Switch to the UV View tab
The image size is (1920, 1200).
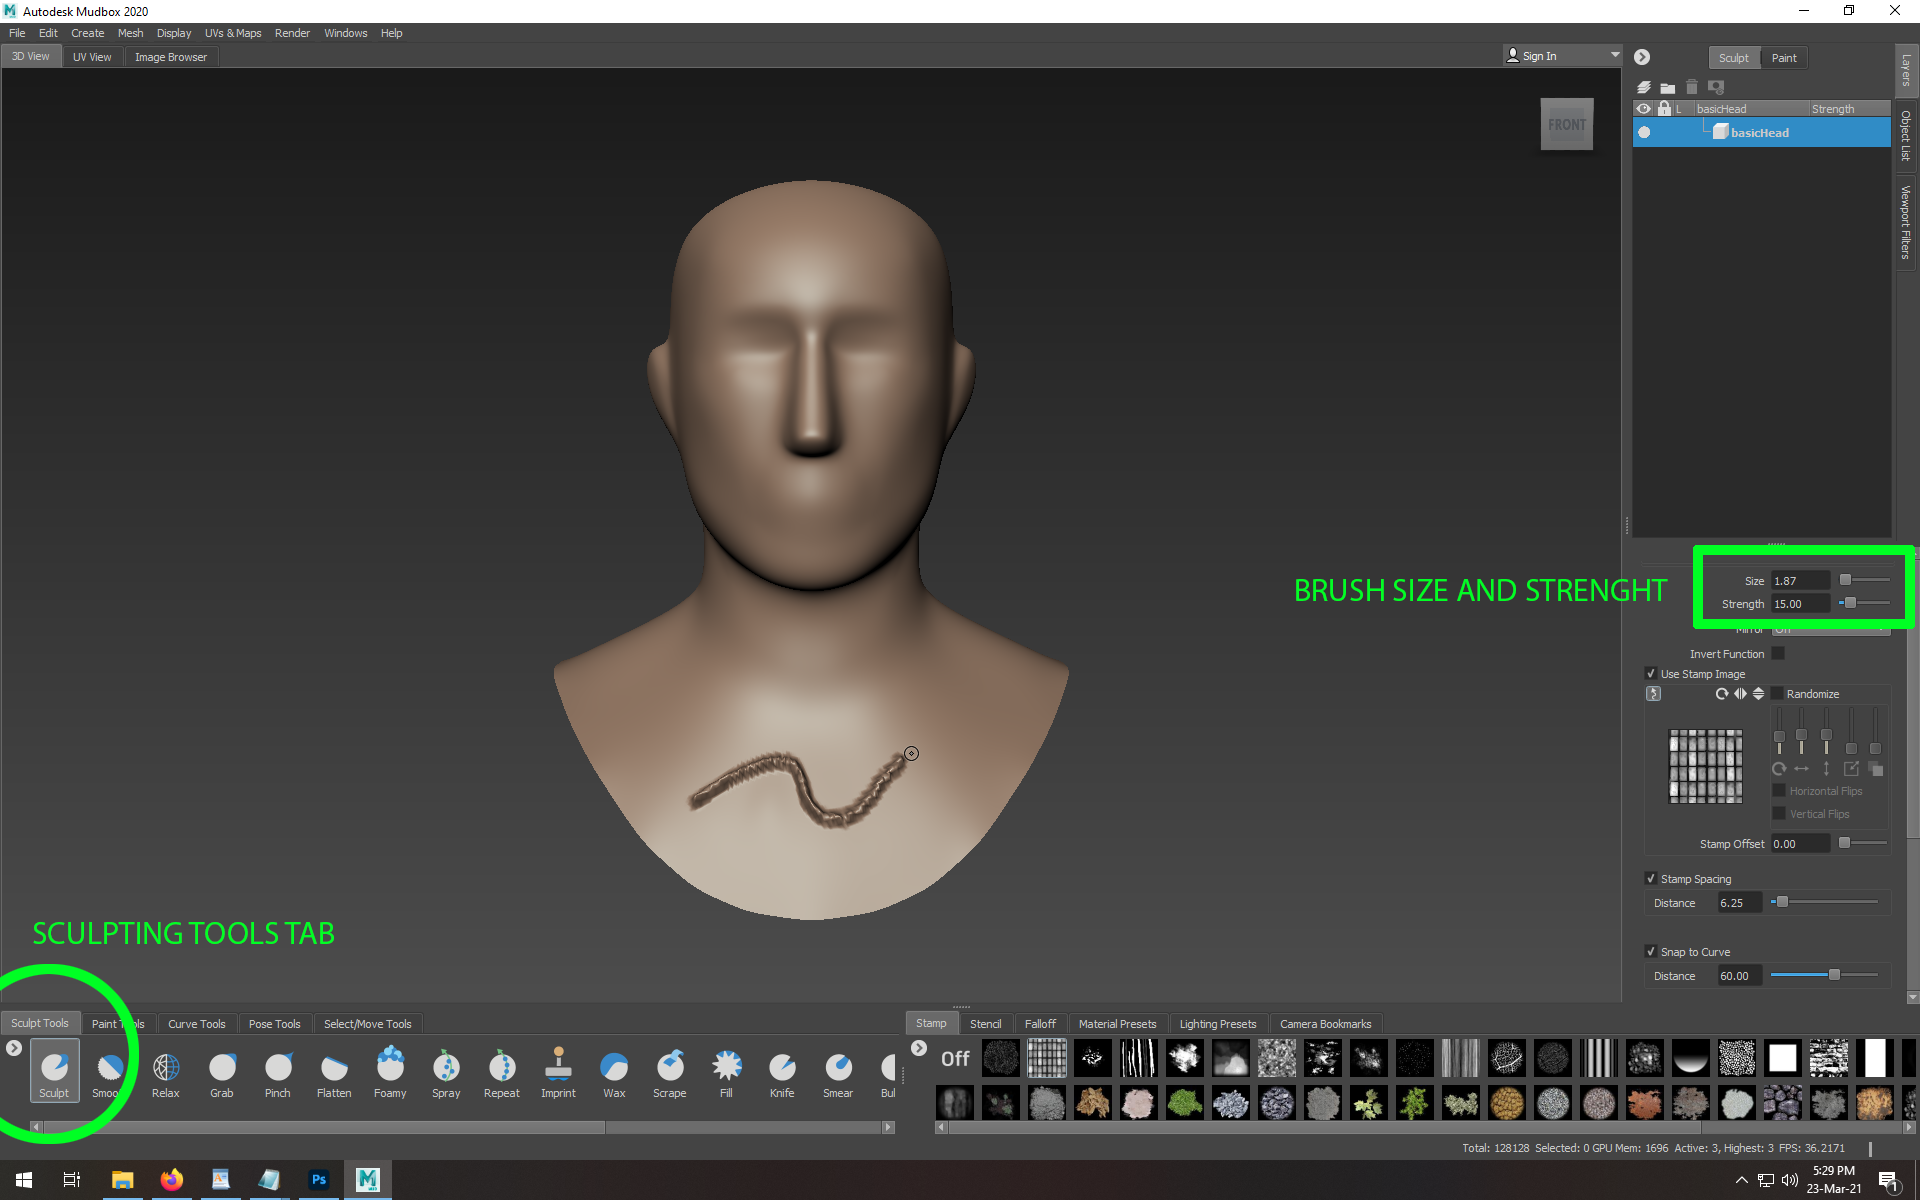coord(92,57)
